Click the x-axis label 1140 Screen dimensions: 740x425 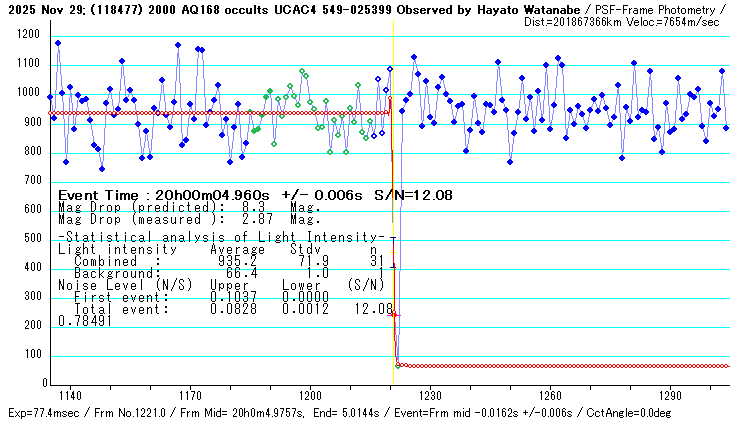(x=68, y=396)
